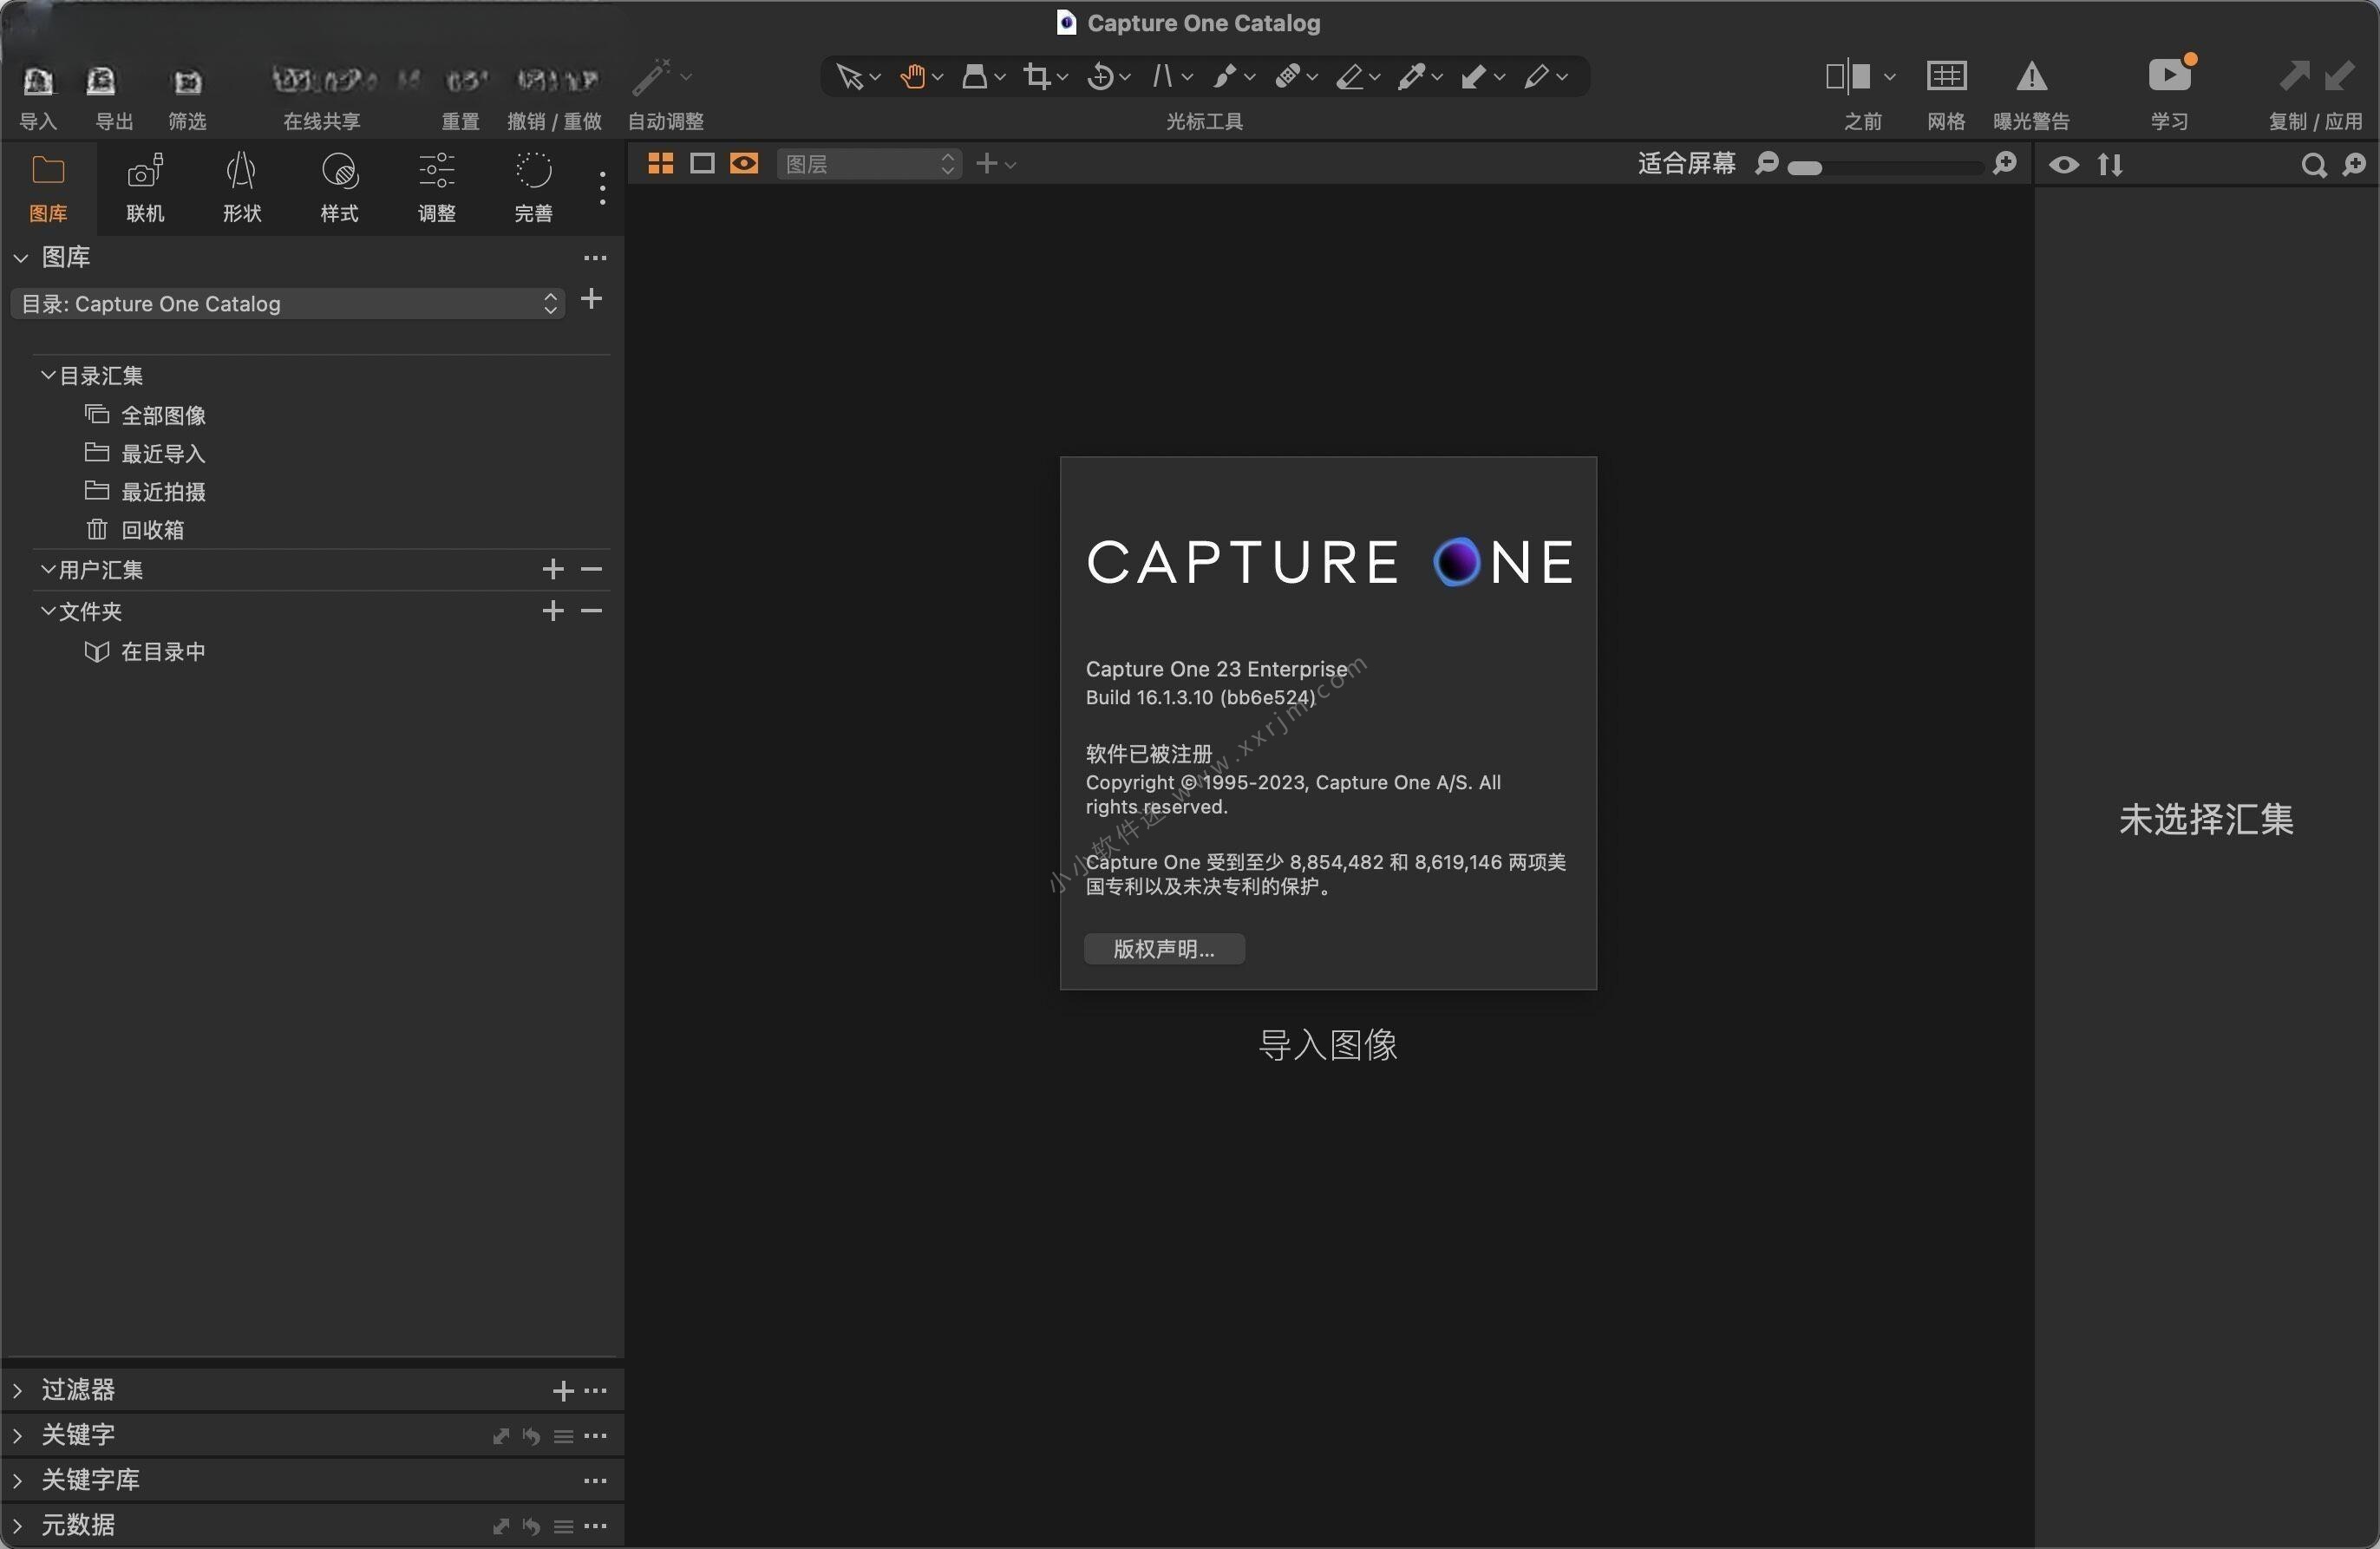Expand the 元数据 panel

pyautogui.click(x=17, y=1525)
